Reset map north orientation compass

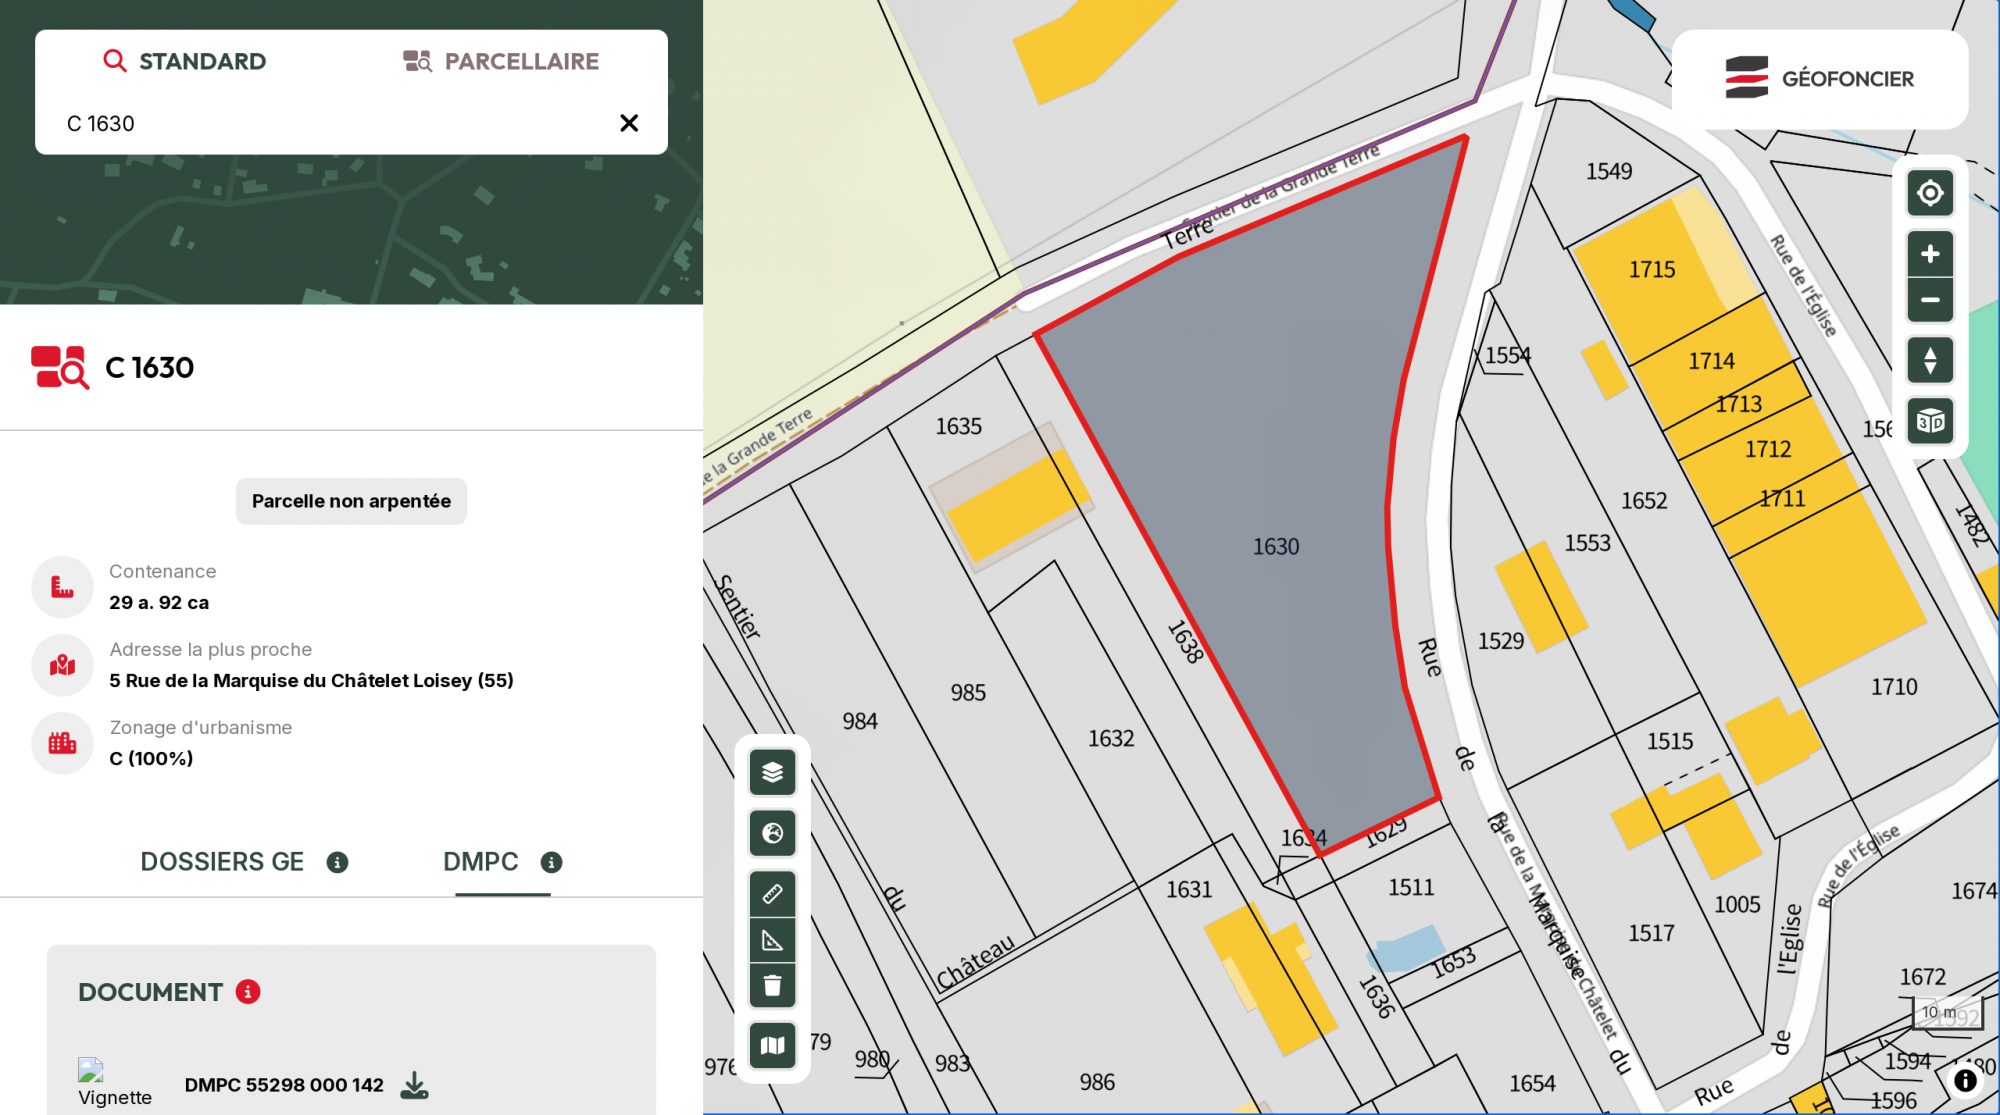[1929, 360]
